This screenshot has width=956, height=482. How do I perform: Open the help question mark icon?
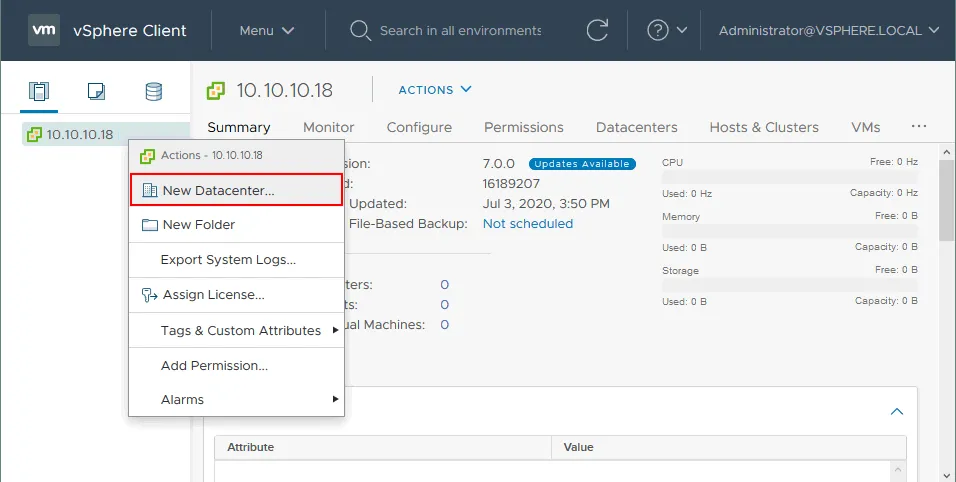(658, 30)
